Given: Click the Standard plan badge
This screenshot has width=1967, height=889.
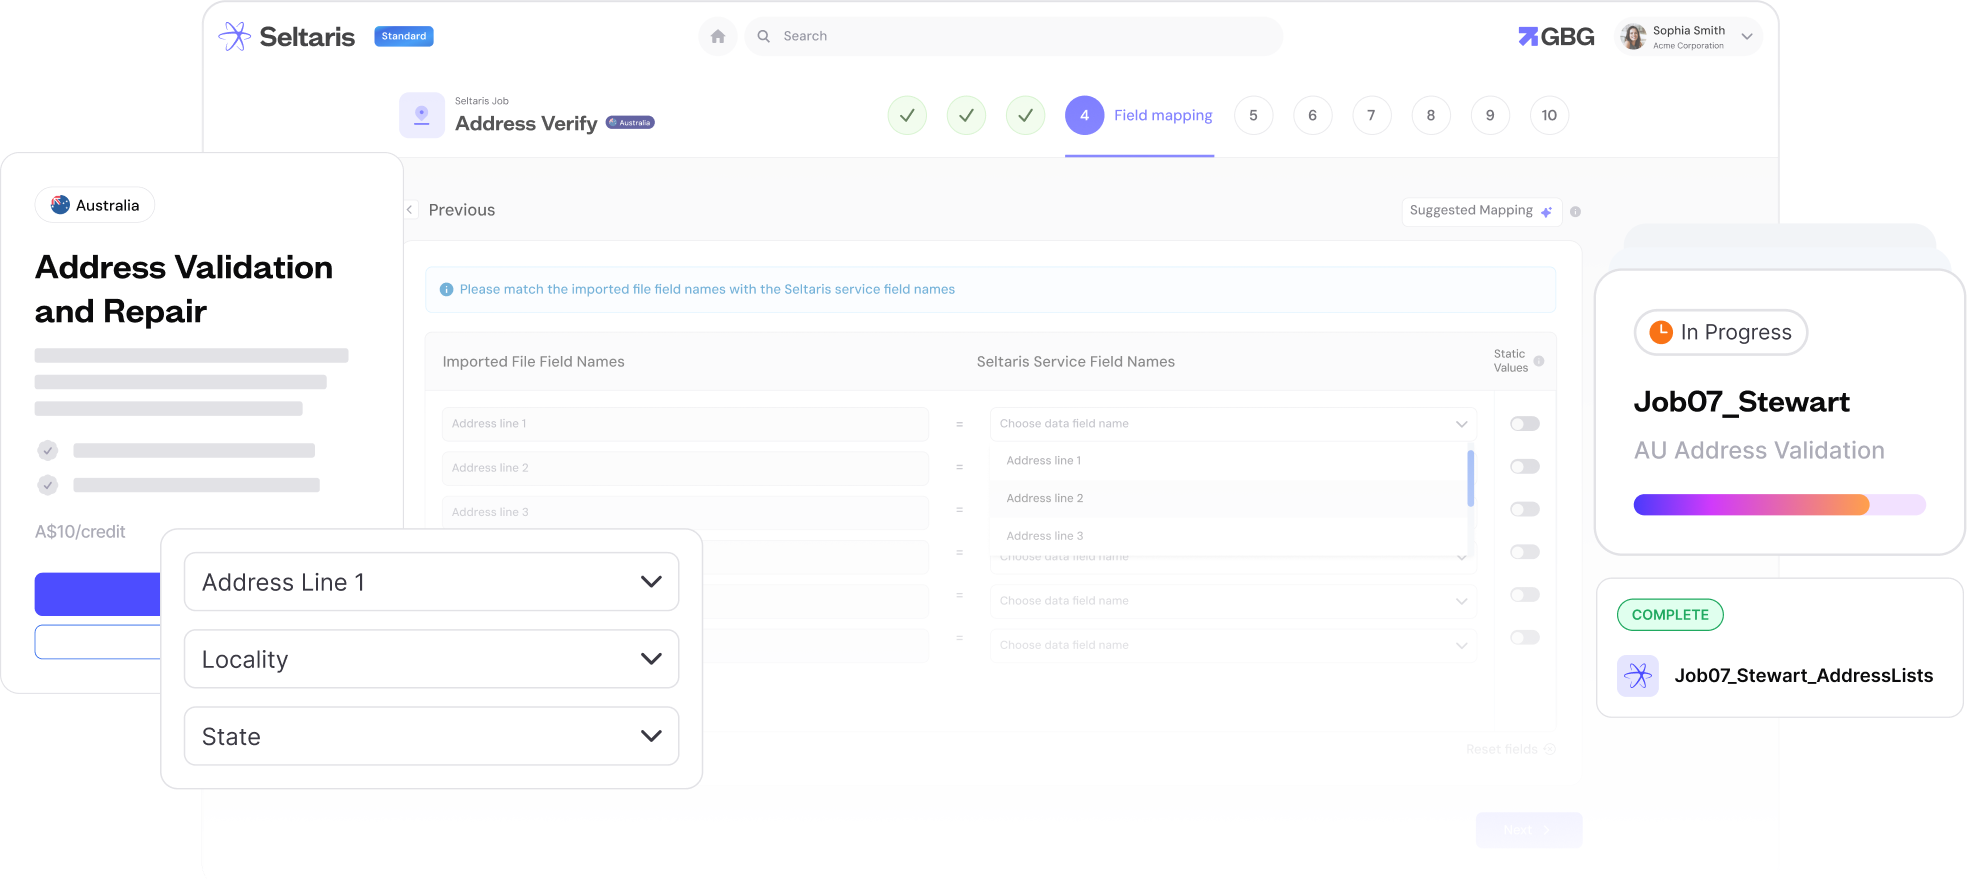Looking at the screenshot, I should [x=404, y=36].
